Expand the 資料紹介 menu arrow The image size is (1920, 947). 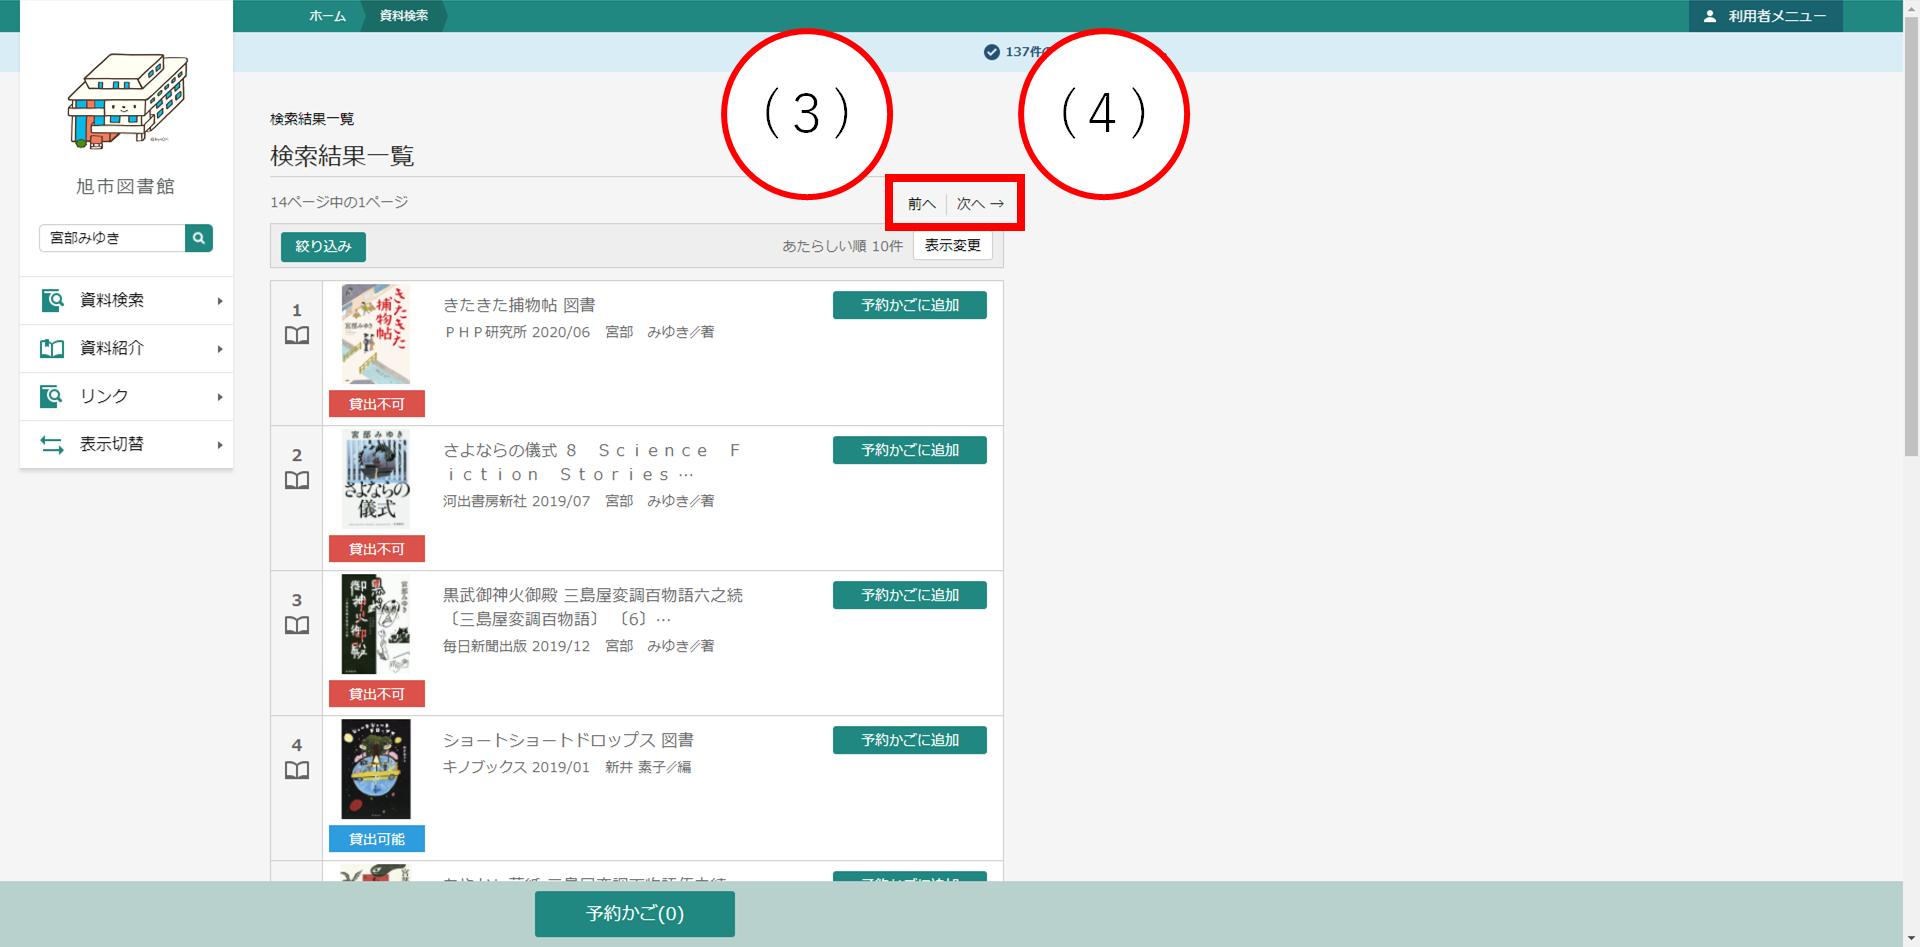220,349
